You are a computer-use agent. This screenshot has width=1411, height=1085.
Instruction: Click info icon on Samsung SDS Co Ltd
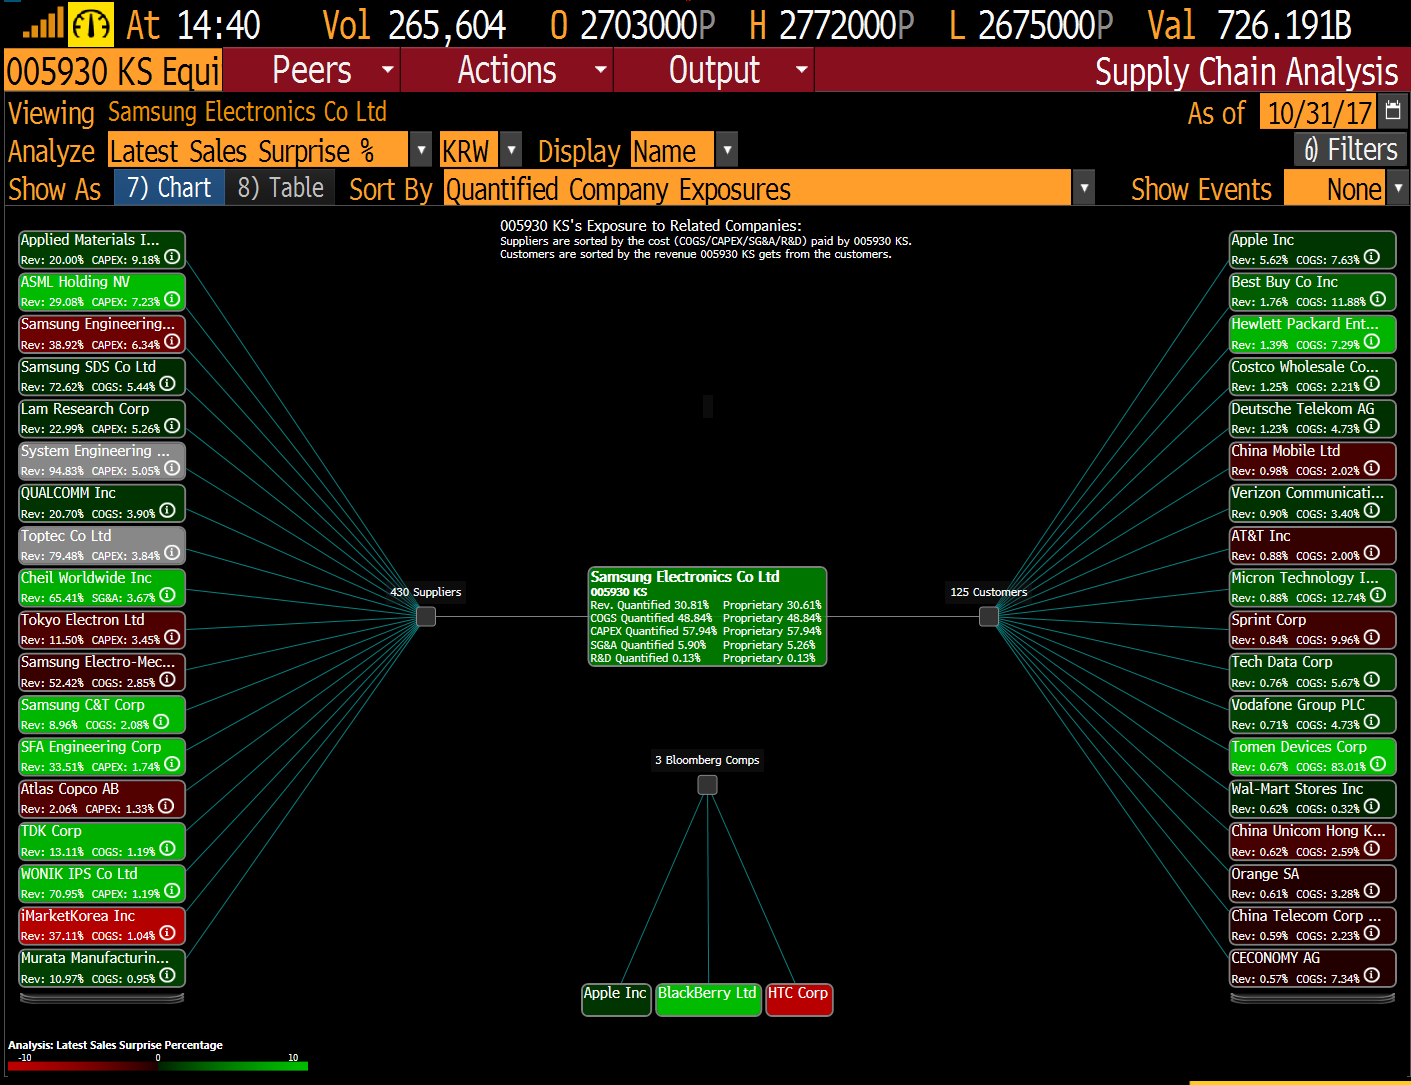point(167,384)
